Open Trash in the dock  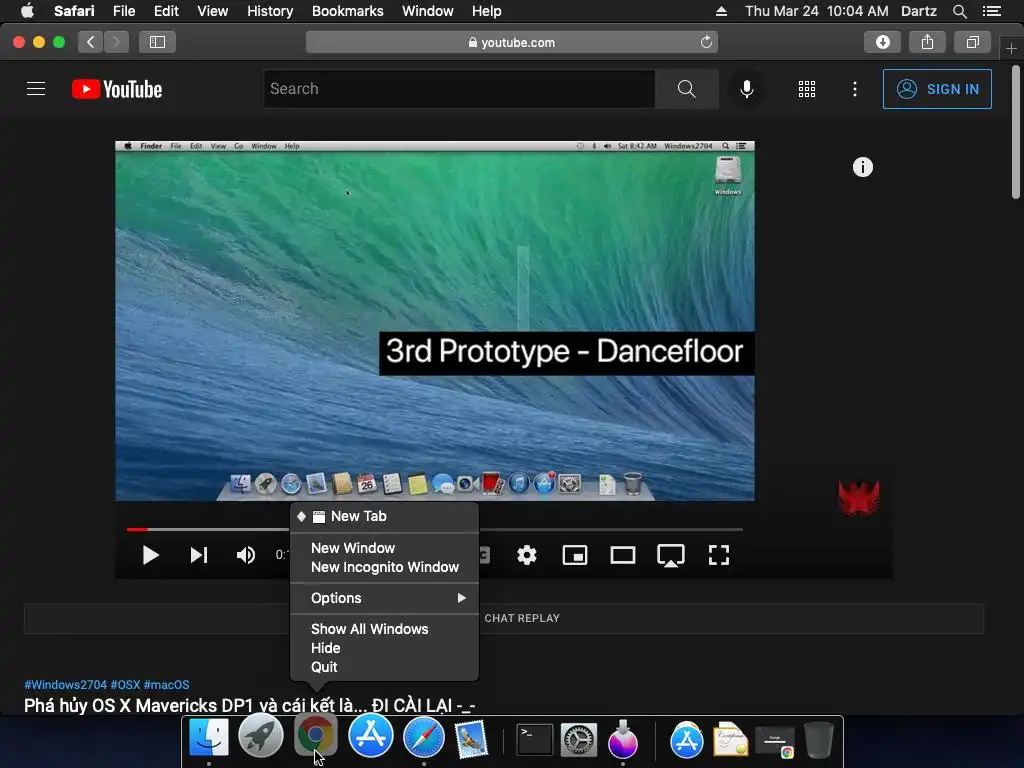pos(818,739)
